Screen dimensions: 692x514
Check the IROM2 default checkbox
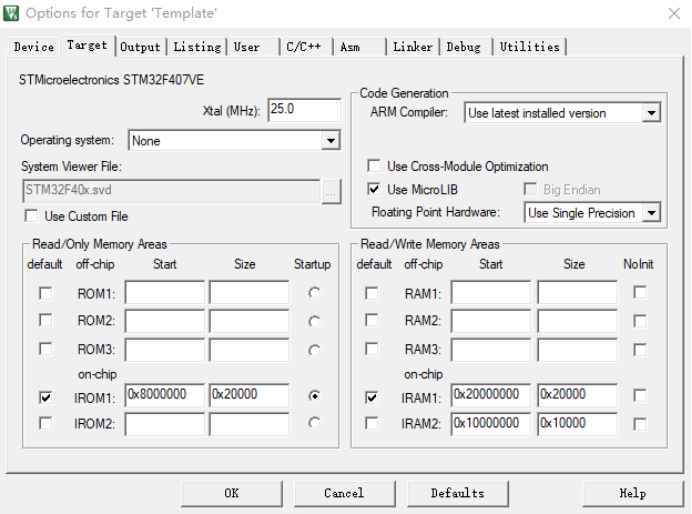(x=45, y=424)
